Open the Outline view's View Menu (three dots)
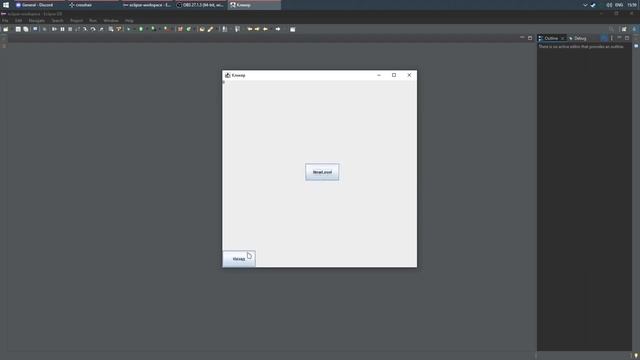Viewport: 640px width, 360px height. 611,38
